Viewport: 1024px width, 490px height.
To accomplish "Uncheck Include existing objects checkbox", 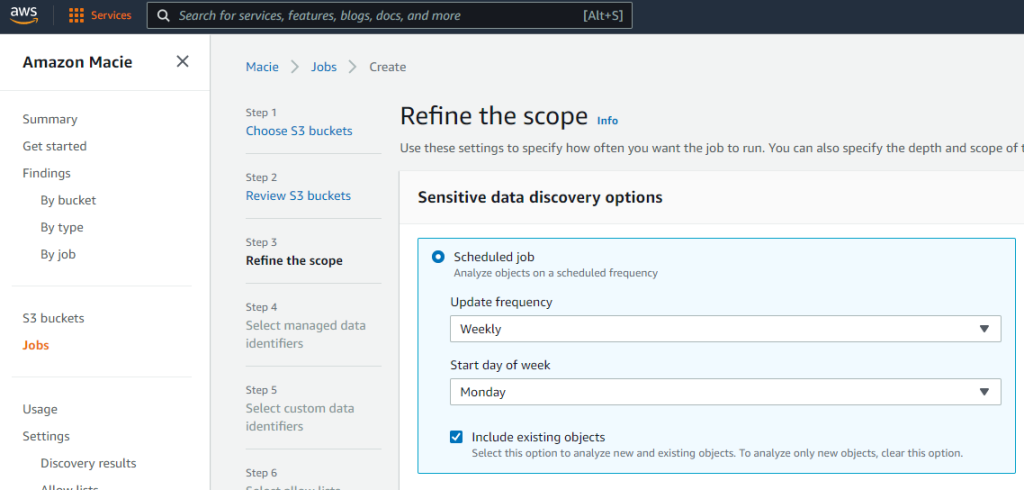I will tap(456, 437).
